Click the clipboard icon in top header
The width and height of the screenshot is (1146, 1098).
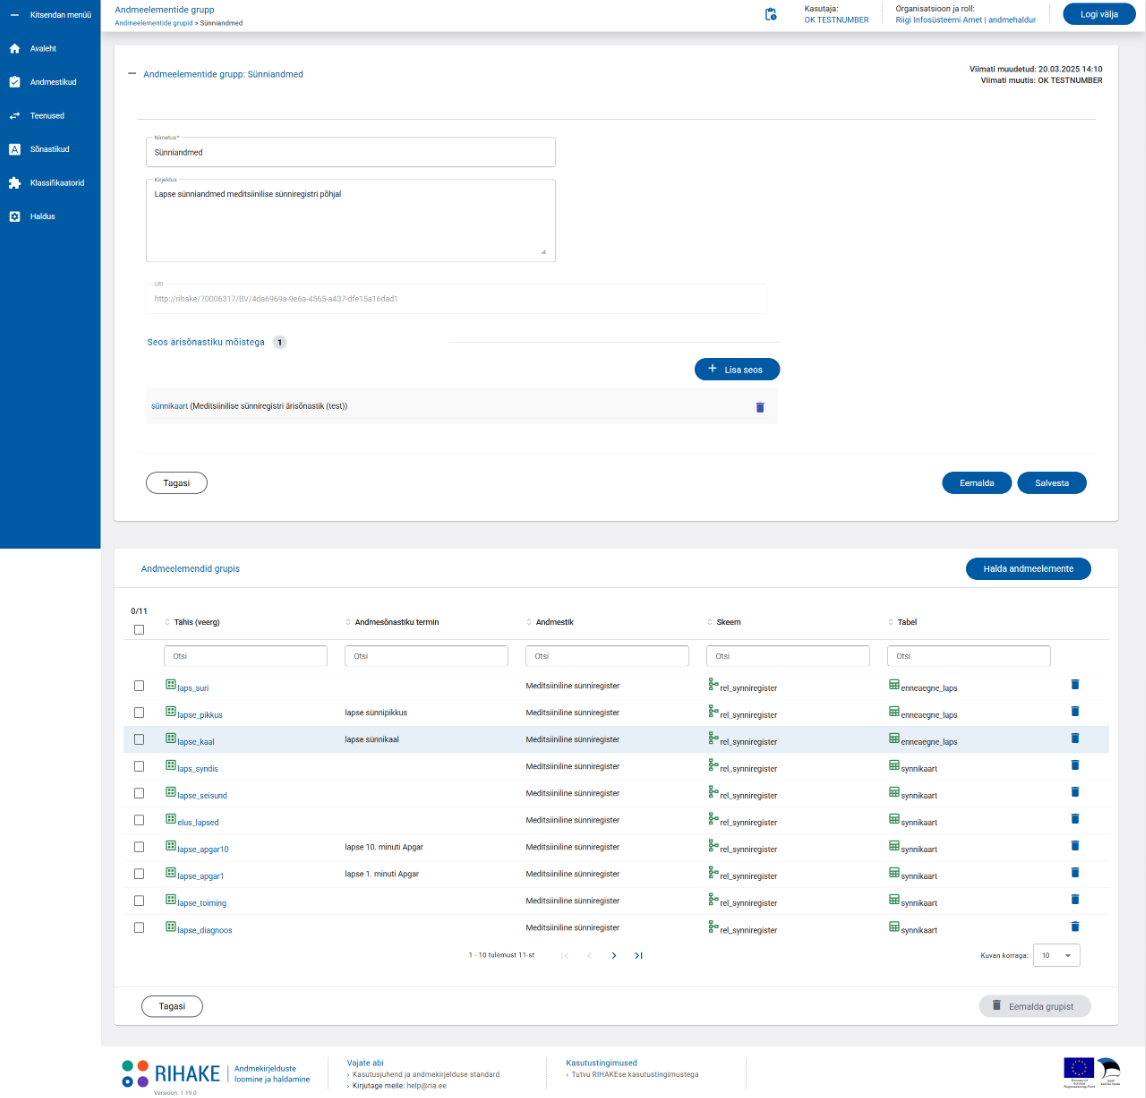point(770,15)
